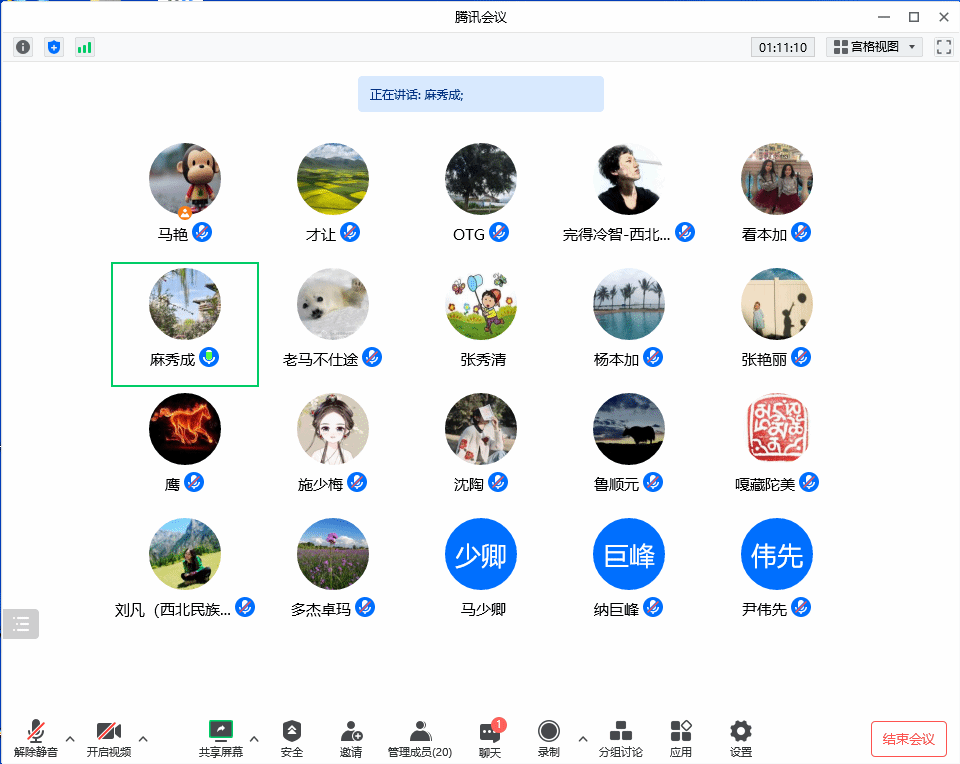This screenshot has height=764, width=960.
Task: Turn on the camera (开启视频)
Action: click(x=108, y=738)
